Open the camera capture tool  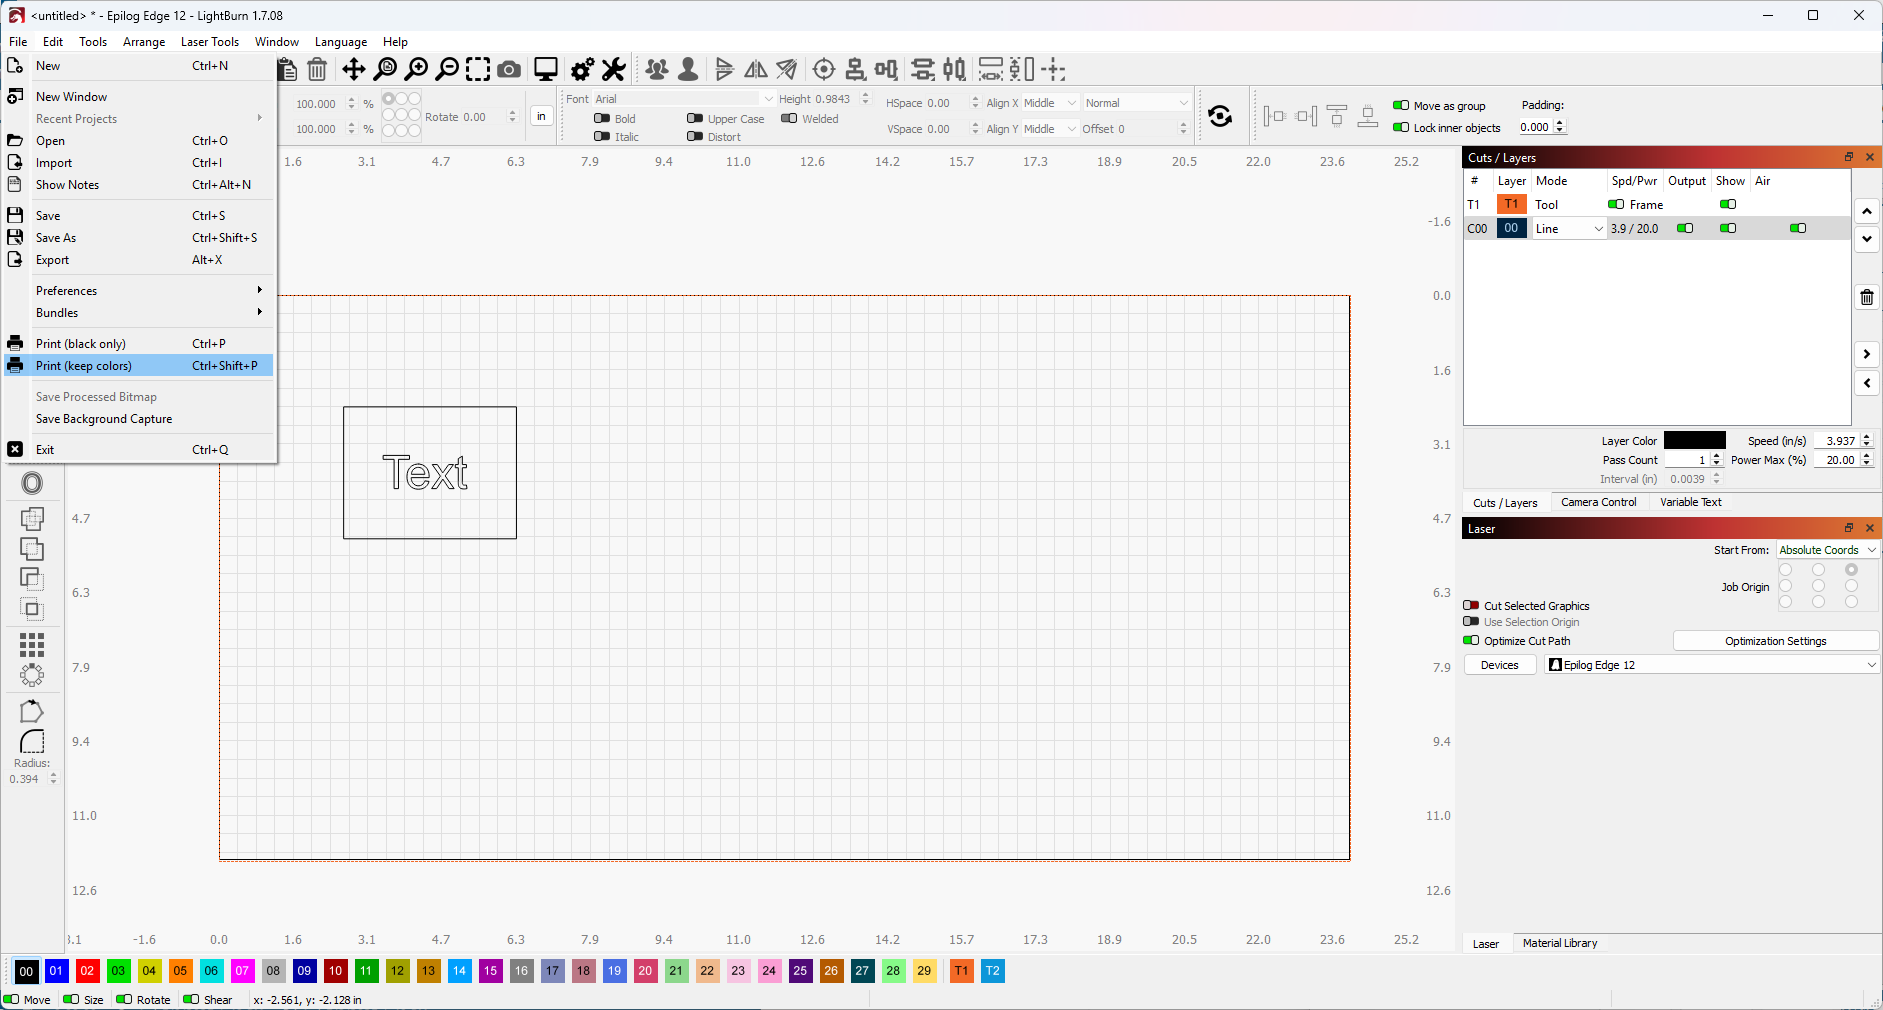(509, 69)
